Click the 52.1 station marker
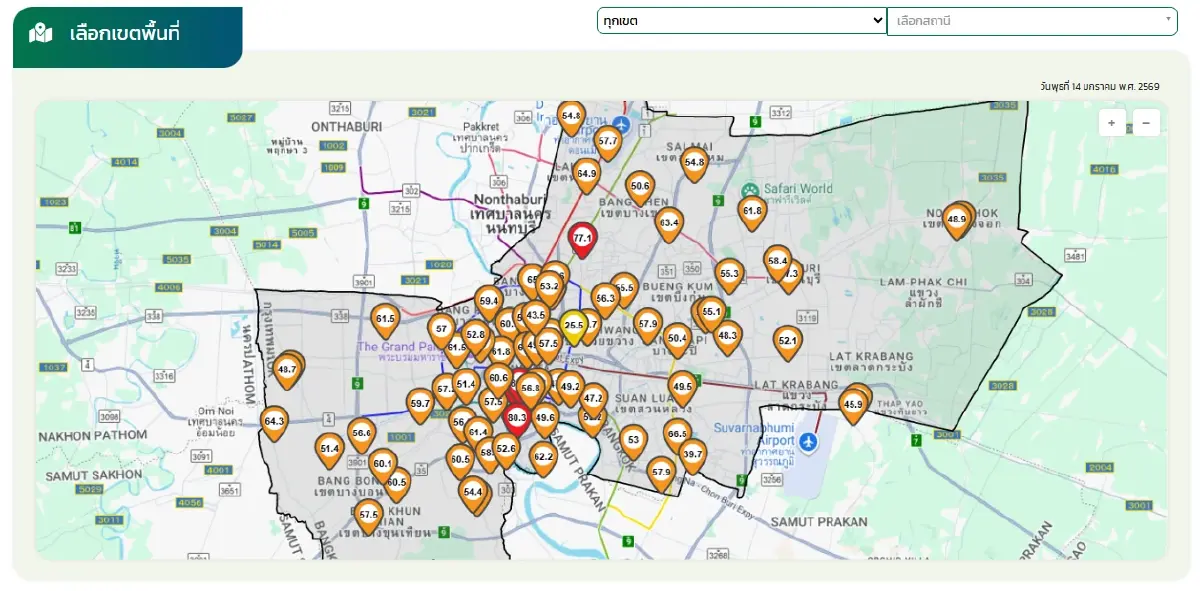Screen dimensions: 1200x591 coord(787,342)
